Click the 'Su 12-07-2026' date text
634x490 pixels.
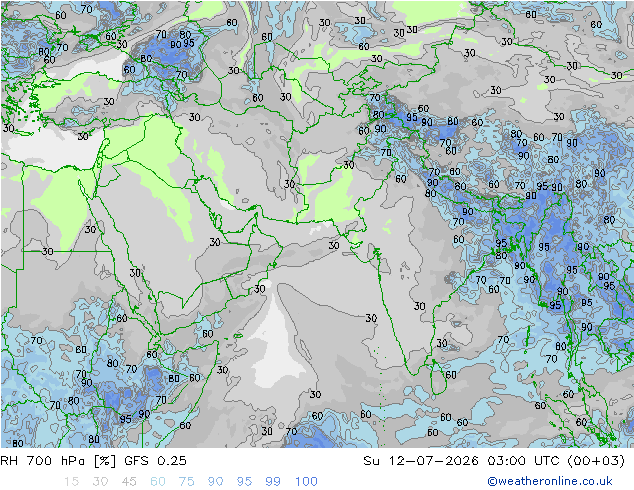(x=421, y=461)
